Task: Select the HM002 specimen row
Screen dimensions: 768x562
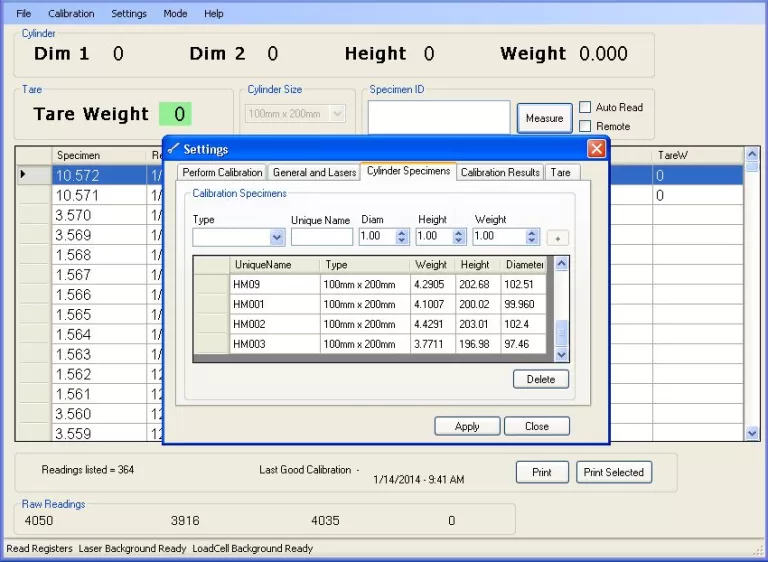Action: point(273,324)
